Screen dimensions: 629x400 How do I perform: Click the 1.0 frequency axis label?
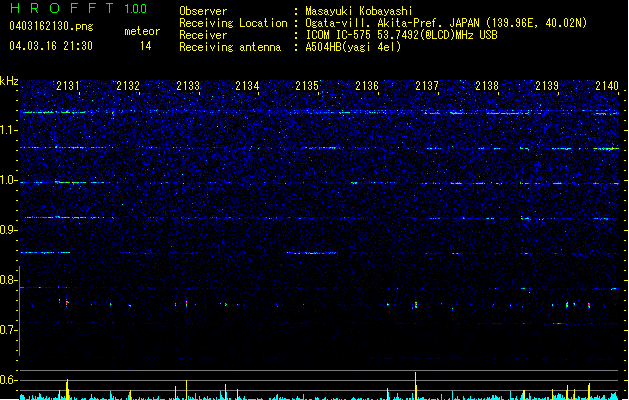point(9,181)
